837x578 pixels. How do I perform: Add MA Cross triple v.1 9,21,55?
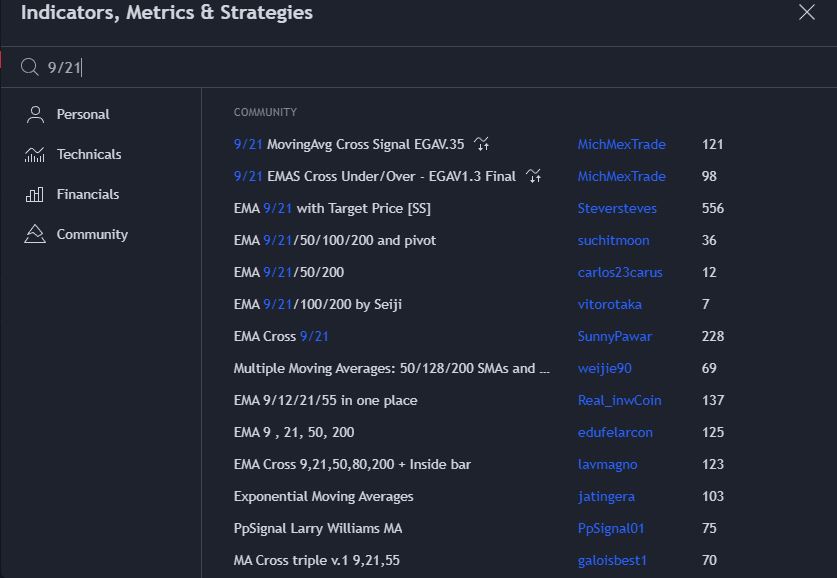[x=316, y=560]
